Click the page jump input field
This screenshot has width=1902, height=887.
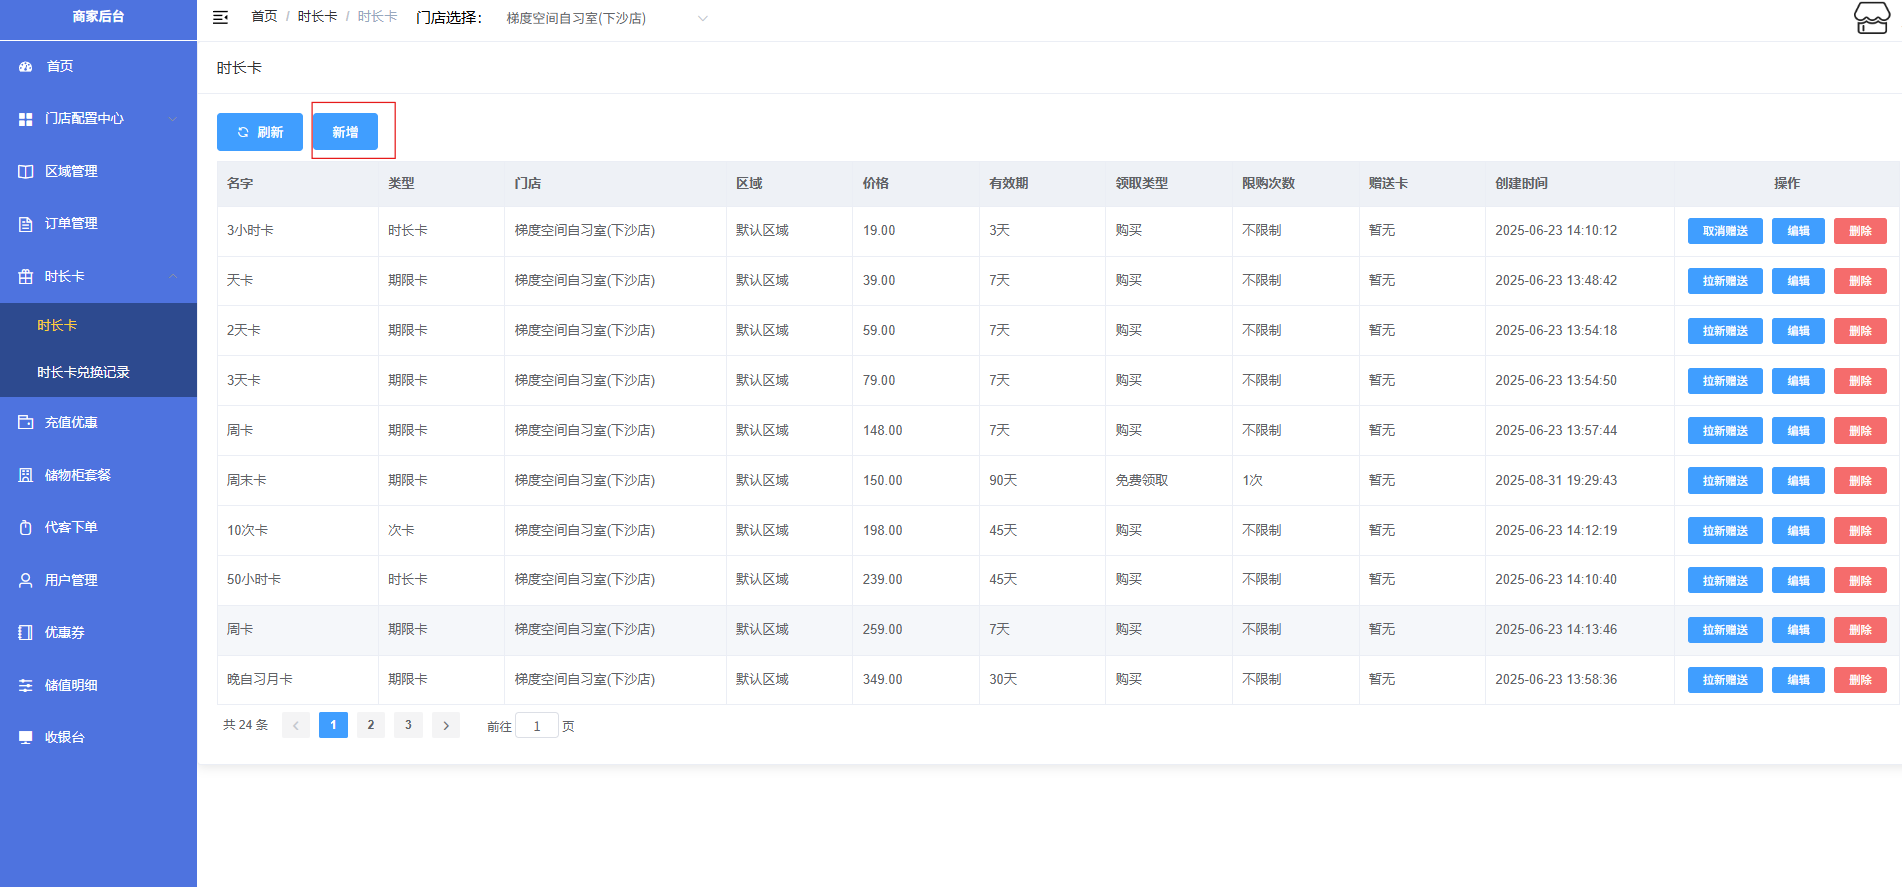pos(537,726)
